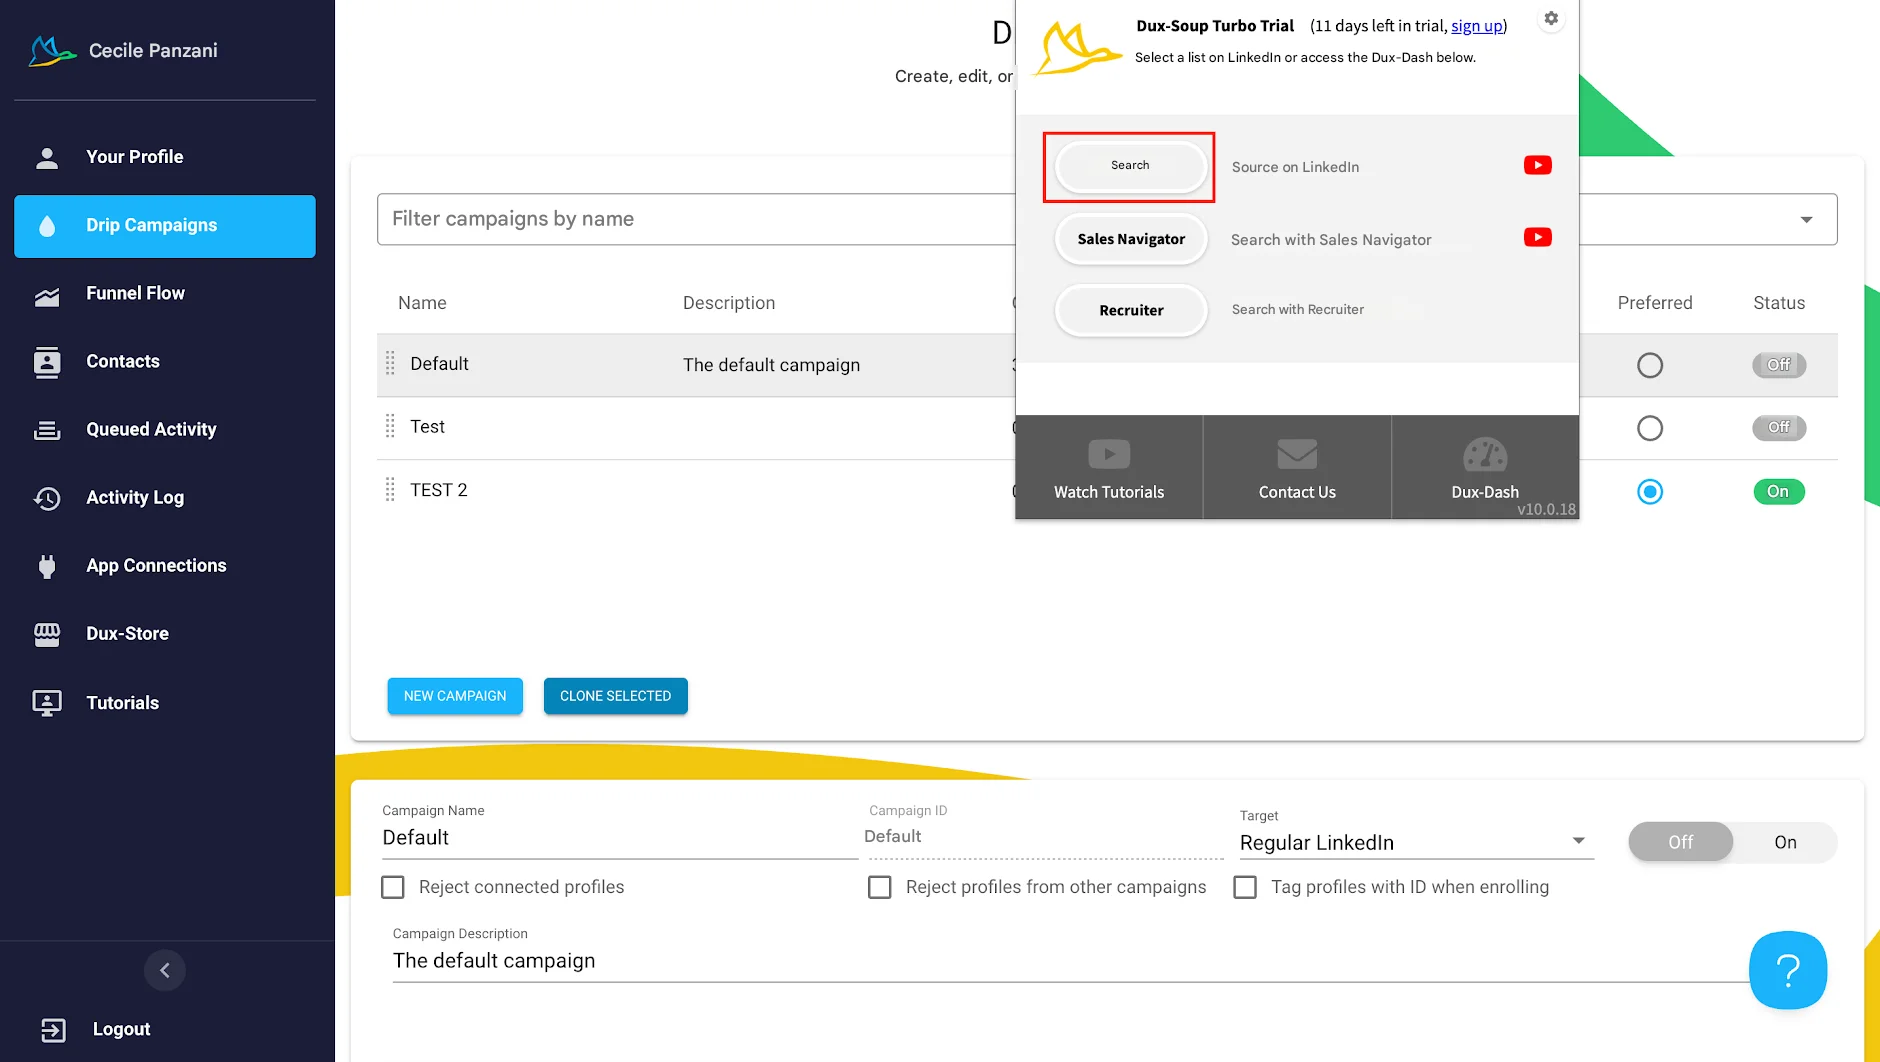Open Activity Log page

pyautogui.click(x=165, y=498)
